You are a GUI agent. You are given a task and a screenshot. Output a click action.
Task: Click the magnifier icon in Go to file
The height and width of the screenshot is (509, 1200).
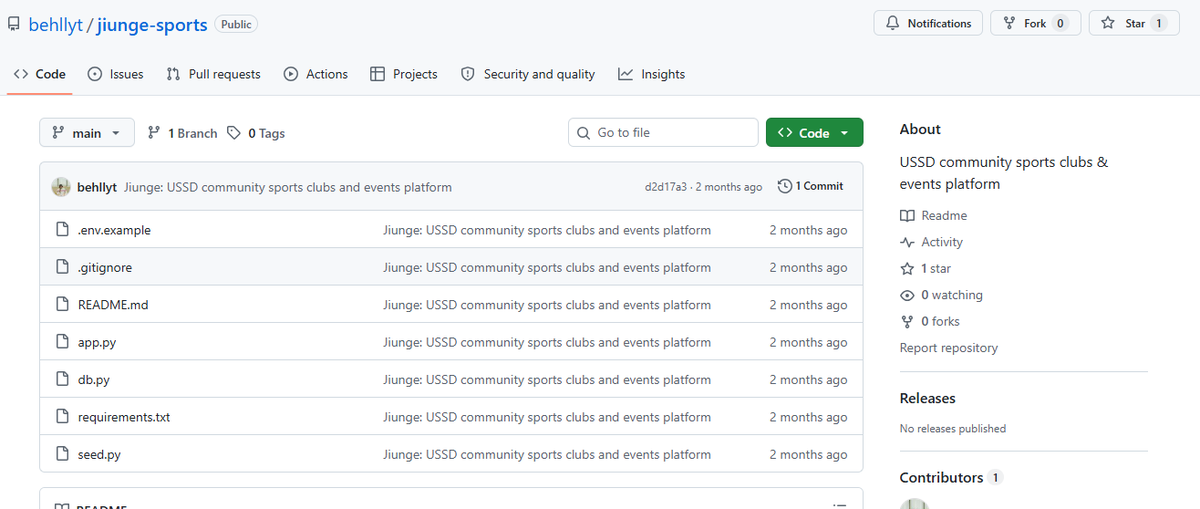point(584,133)
